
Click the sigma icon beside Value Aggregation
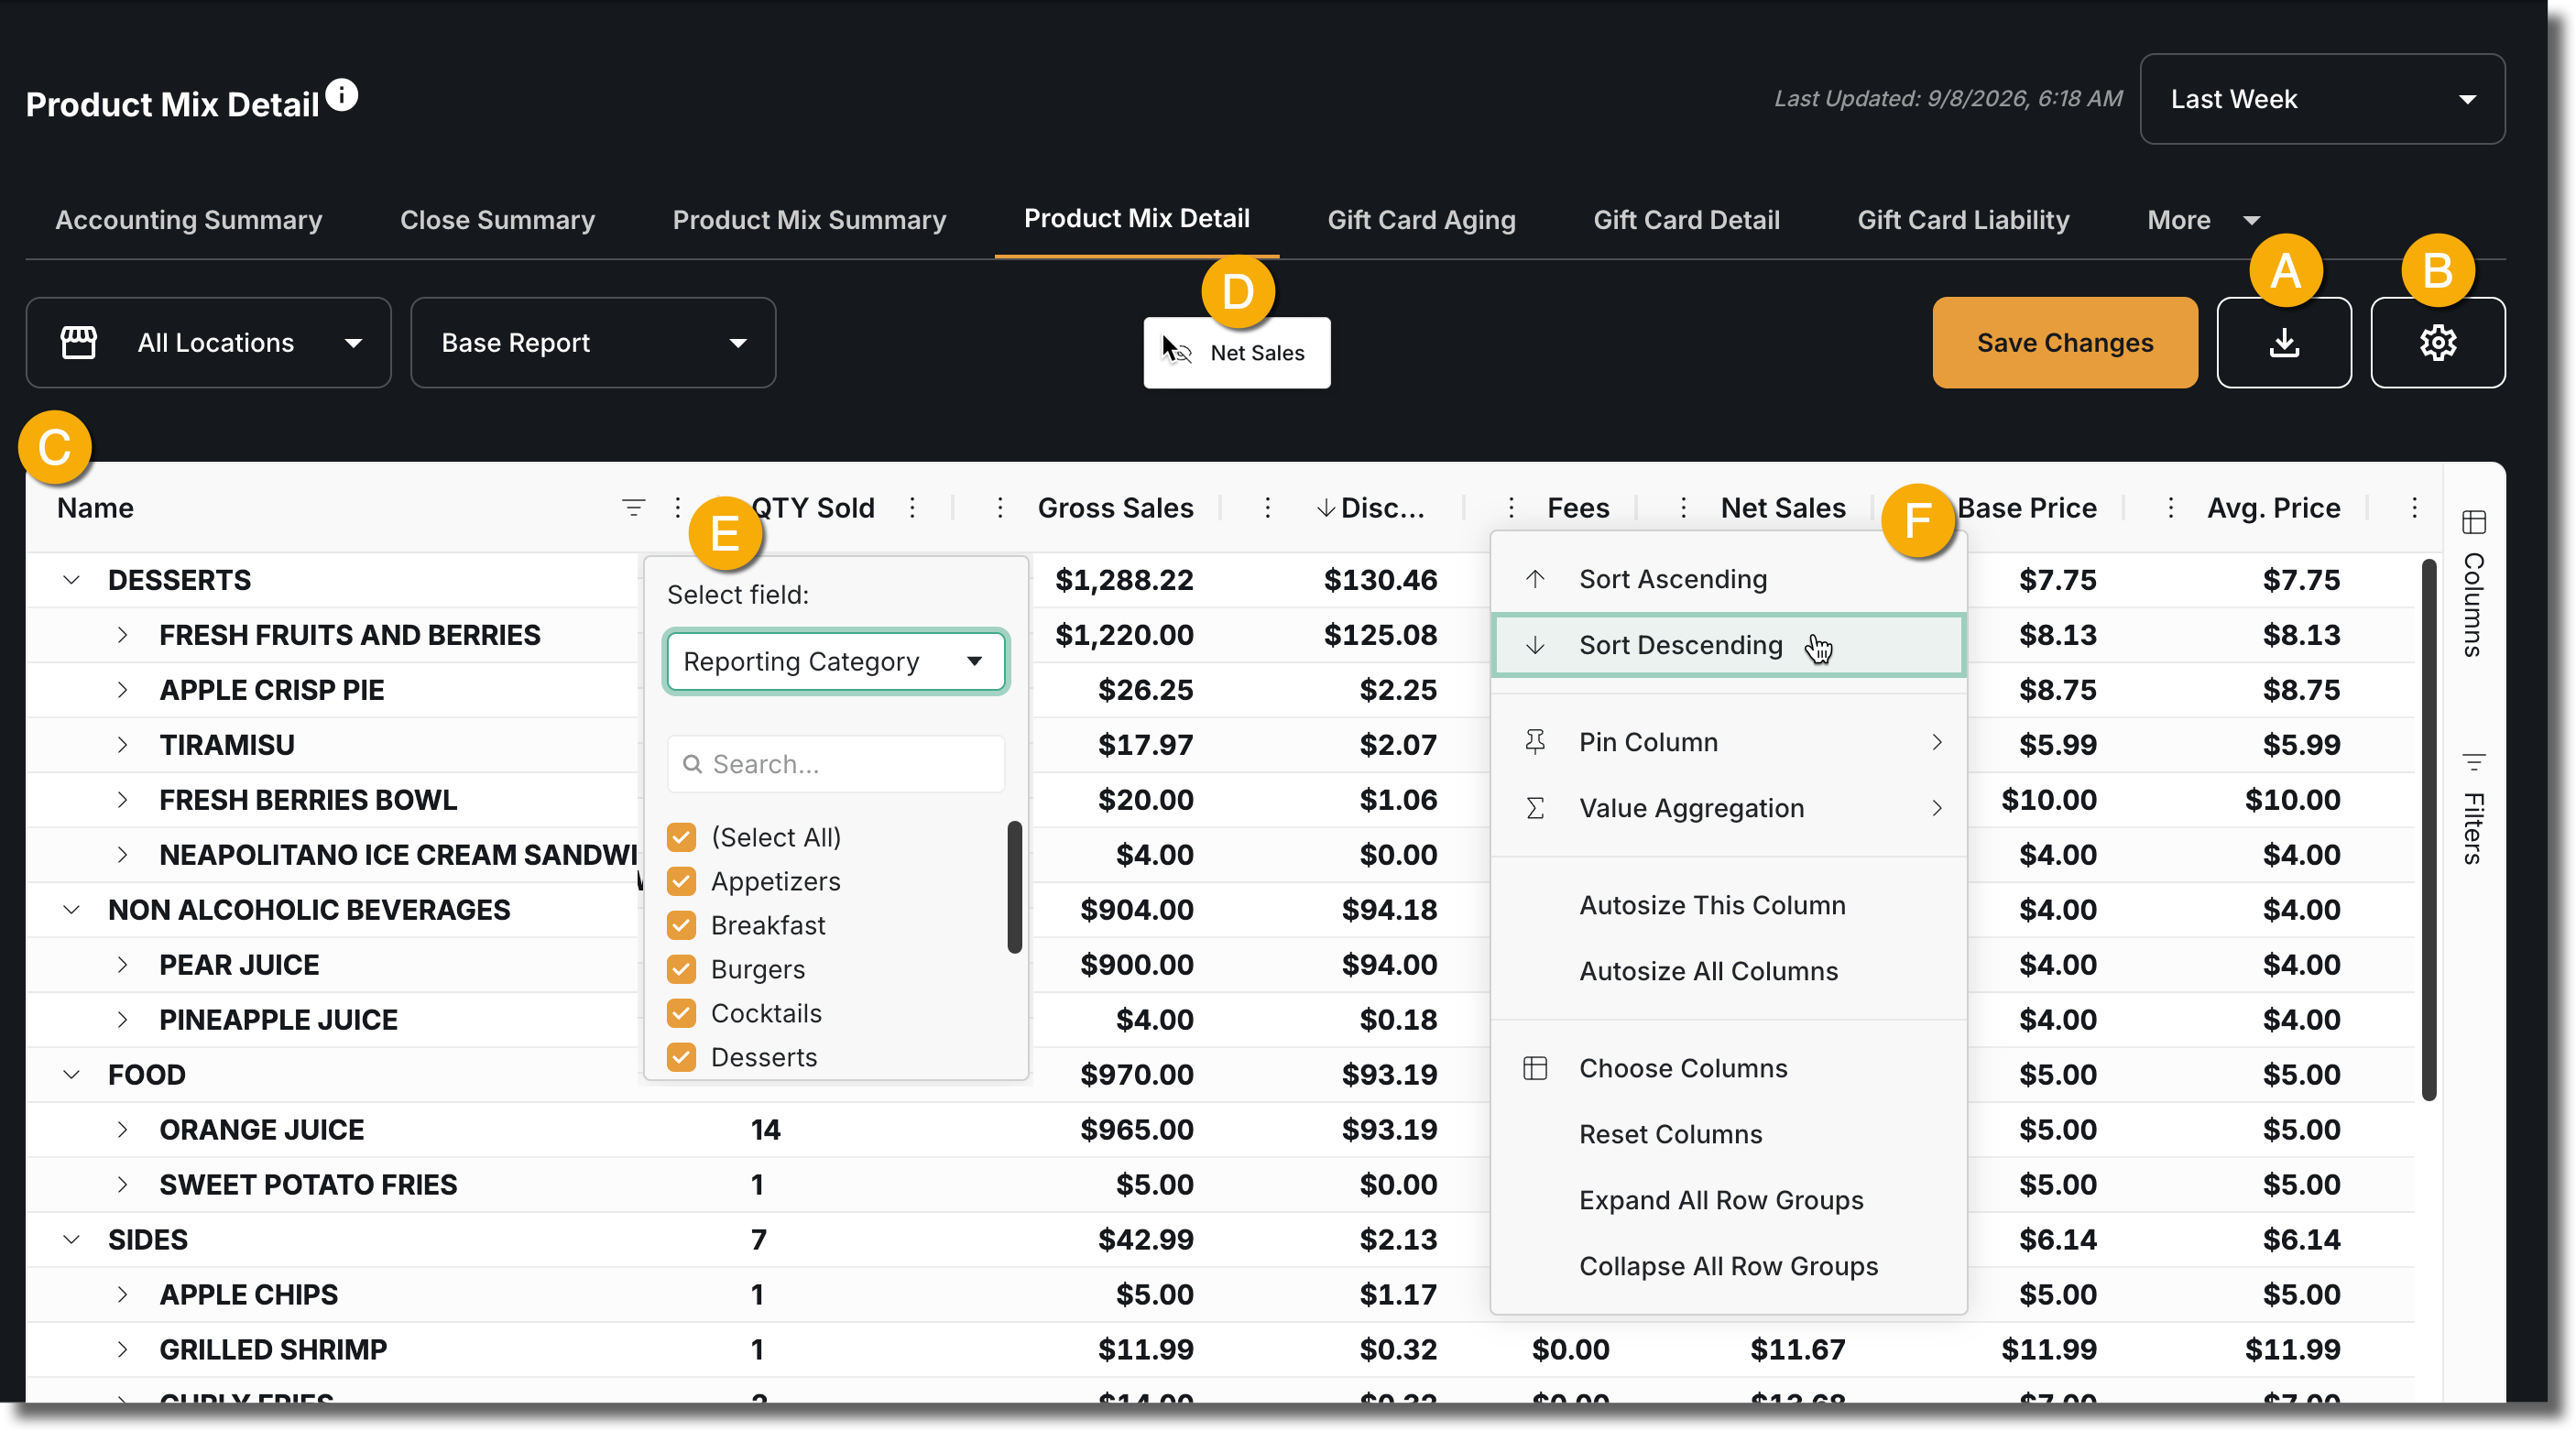coord(1535,808)
